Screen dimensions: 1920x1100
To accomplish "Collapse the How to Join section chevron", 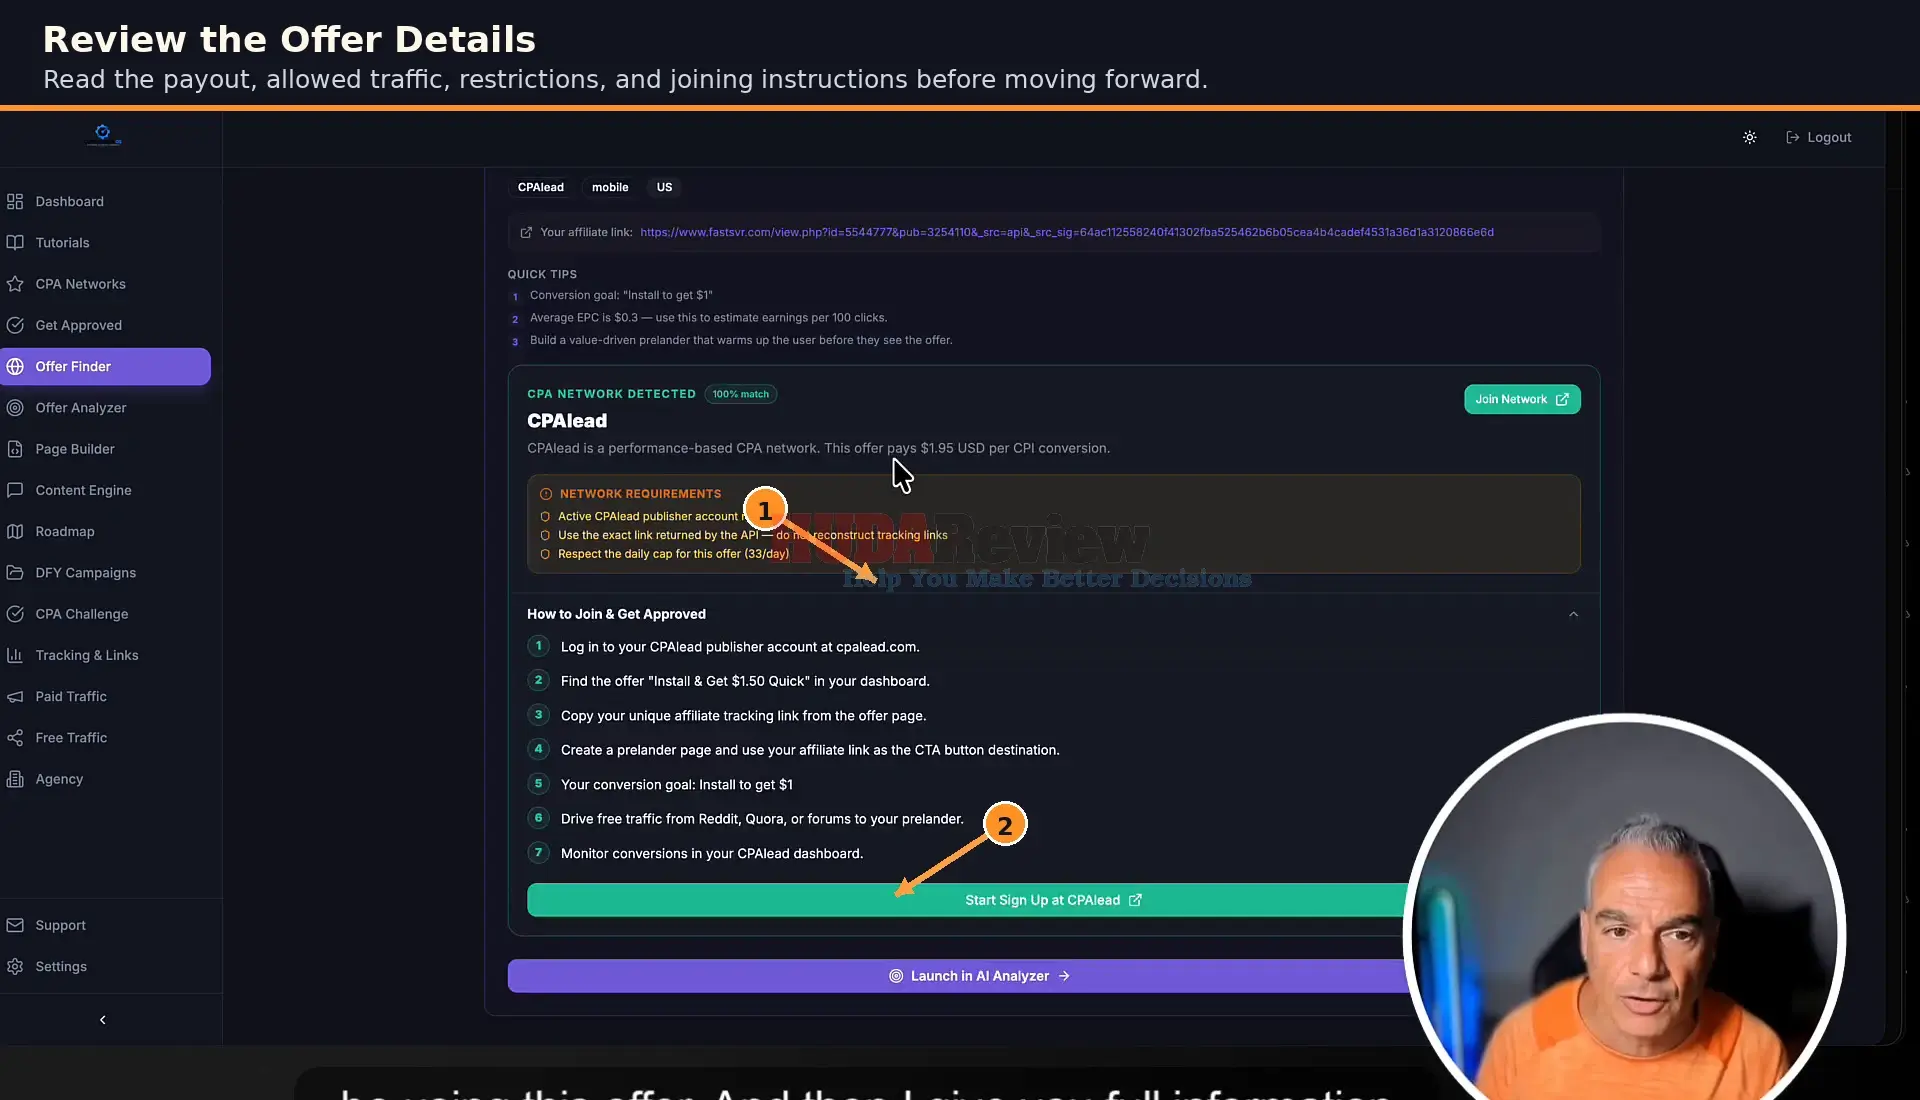I will tap(1573, 614).
